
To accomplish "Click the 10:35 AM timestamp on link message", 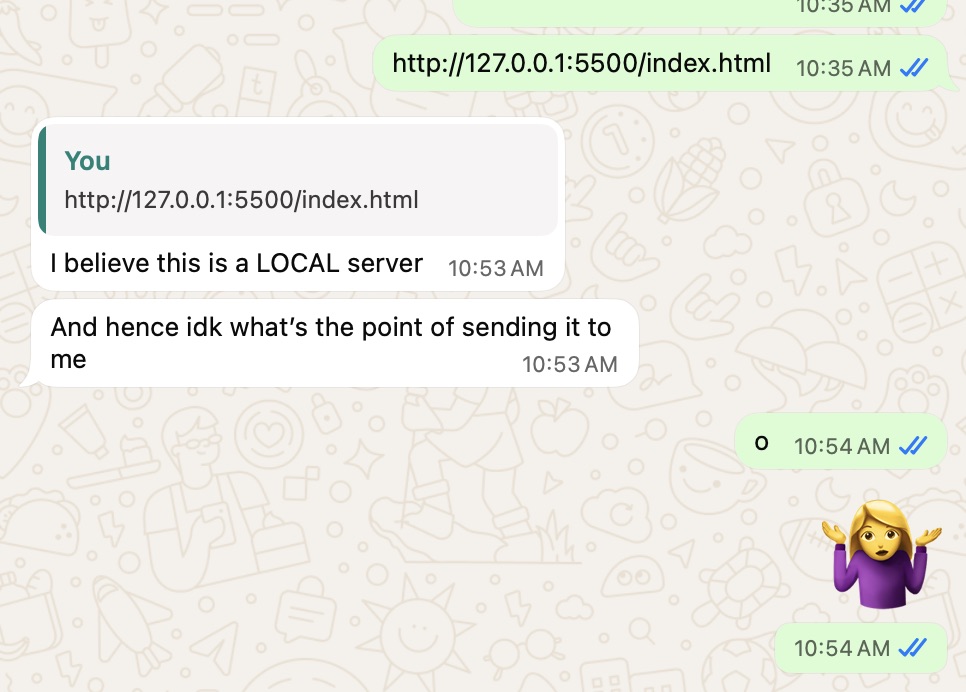I will point(843,68).
